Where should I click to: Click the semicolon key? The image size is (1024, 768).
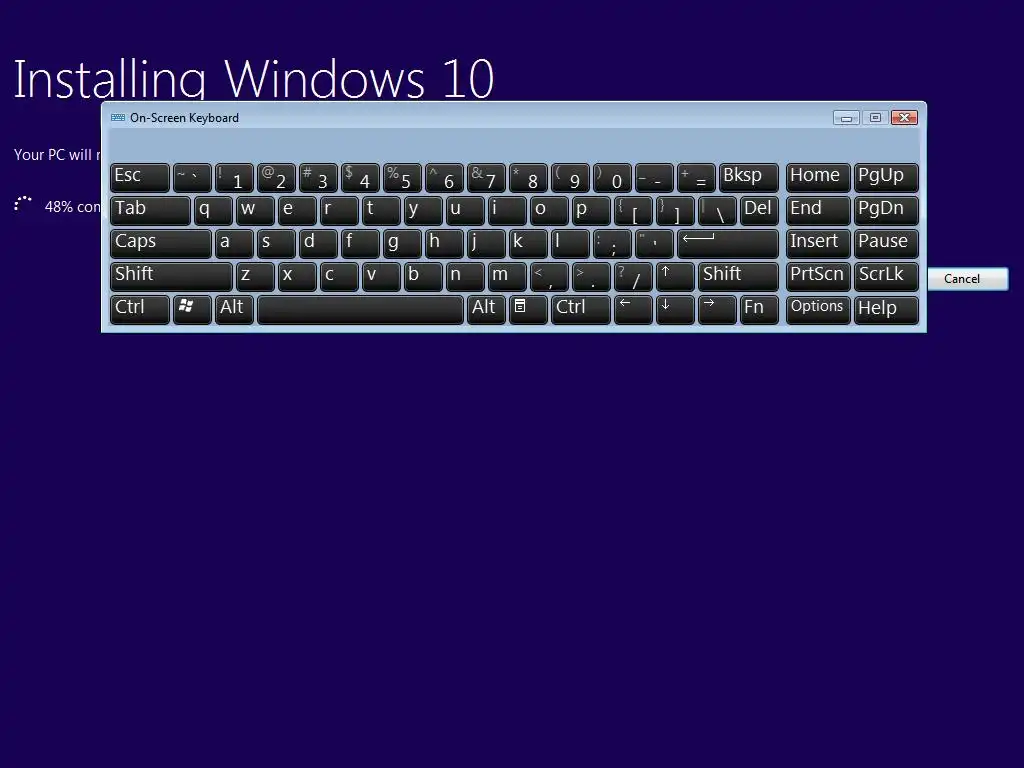(612, 243)
